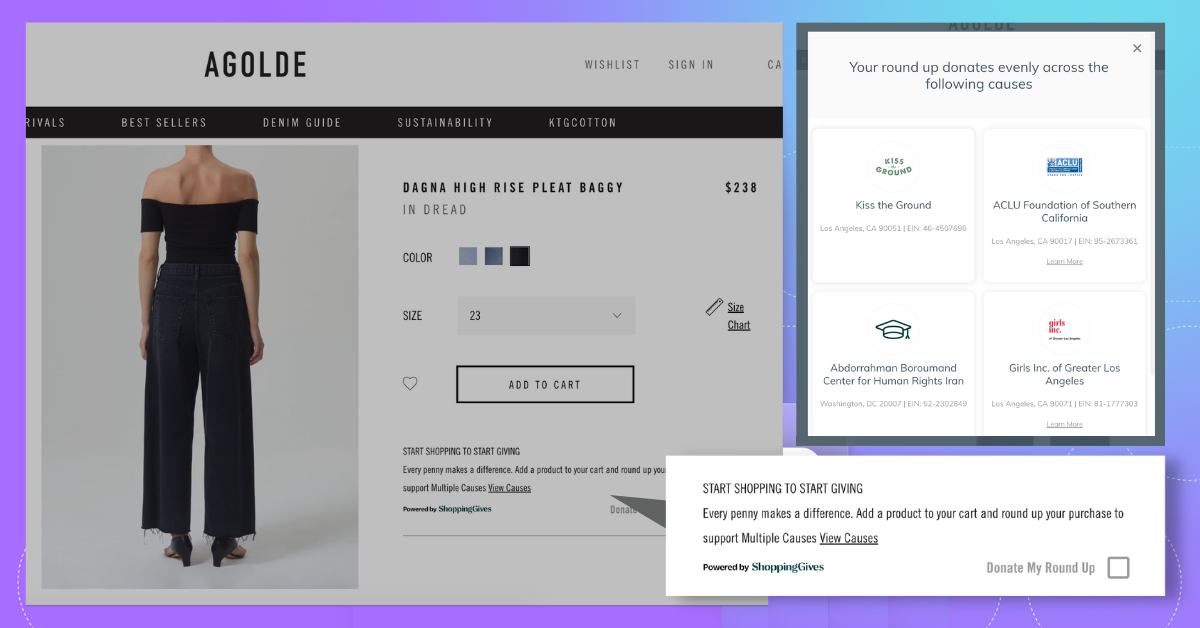The height and width of the screenshot is (628, 1200).
Task: Check the Donate My Round Up checkbox
Action: point(1118,568)
